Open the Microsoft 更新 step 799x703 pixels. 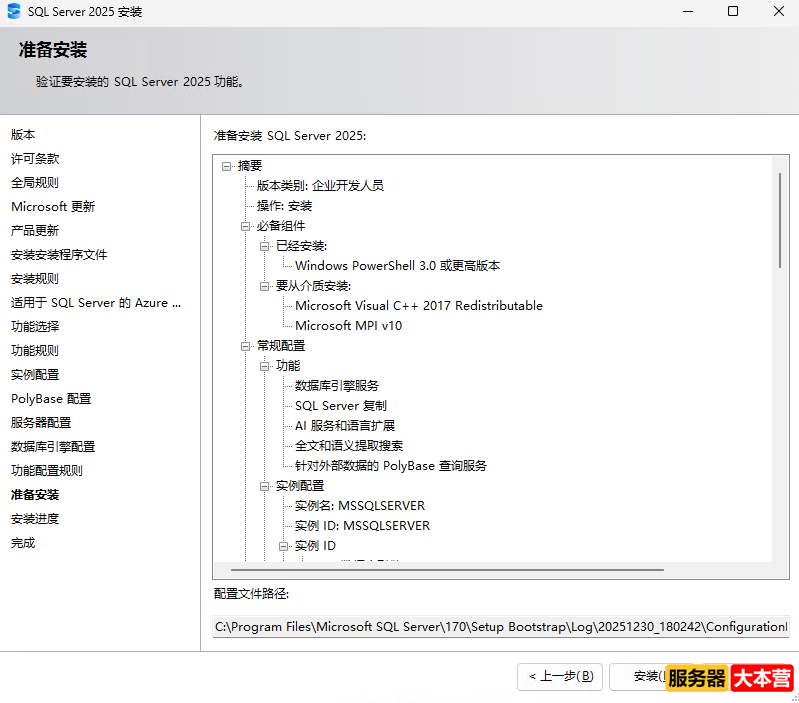click(x=53, y=206)
